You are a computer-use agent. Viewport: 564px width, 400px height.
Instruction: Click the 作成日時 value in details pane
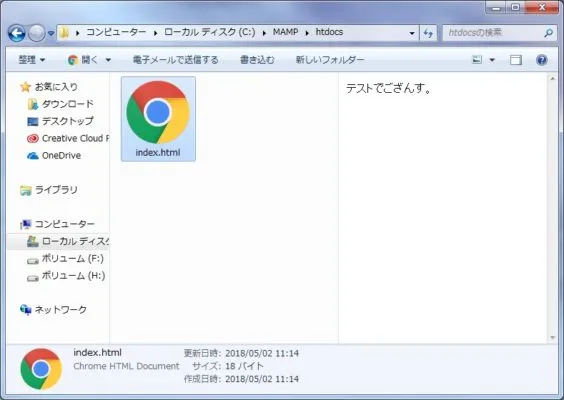coord(262,379)
